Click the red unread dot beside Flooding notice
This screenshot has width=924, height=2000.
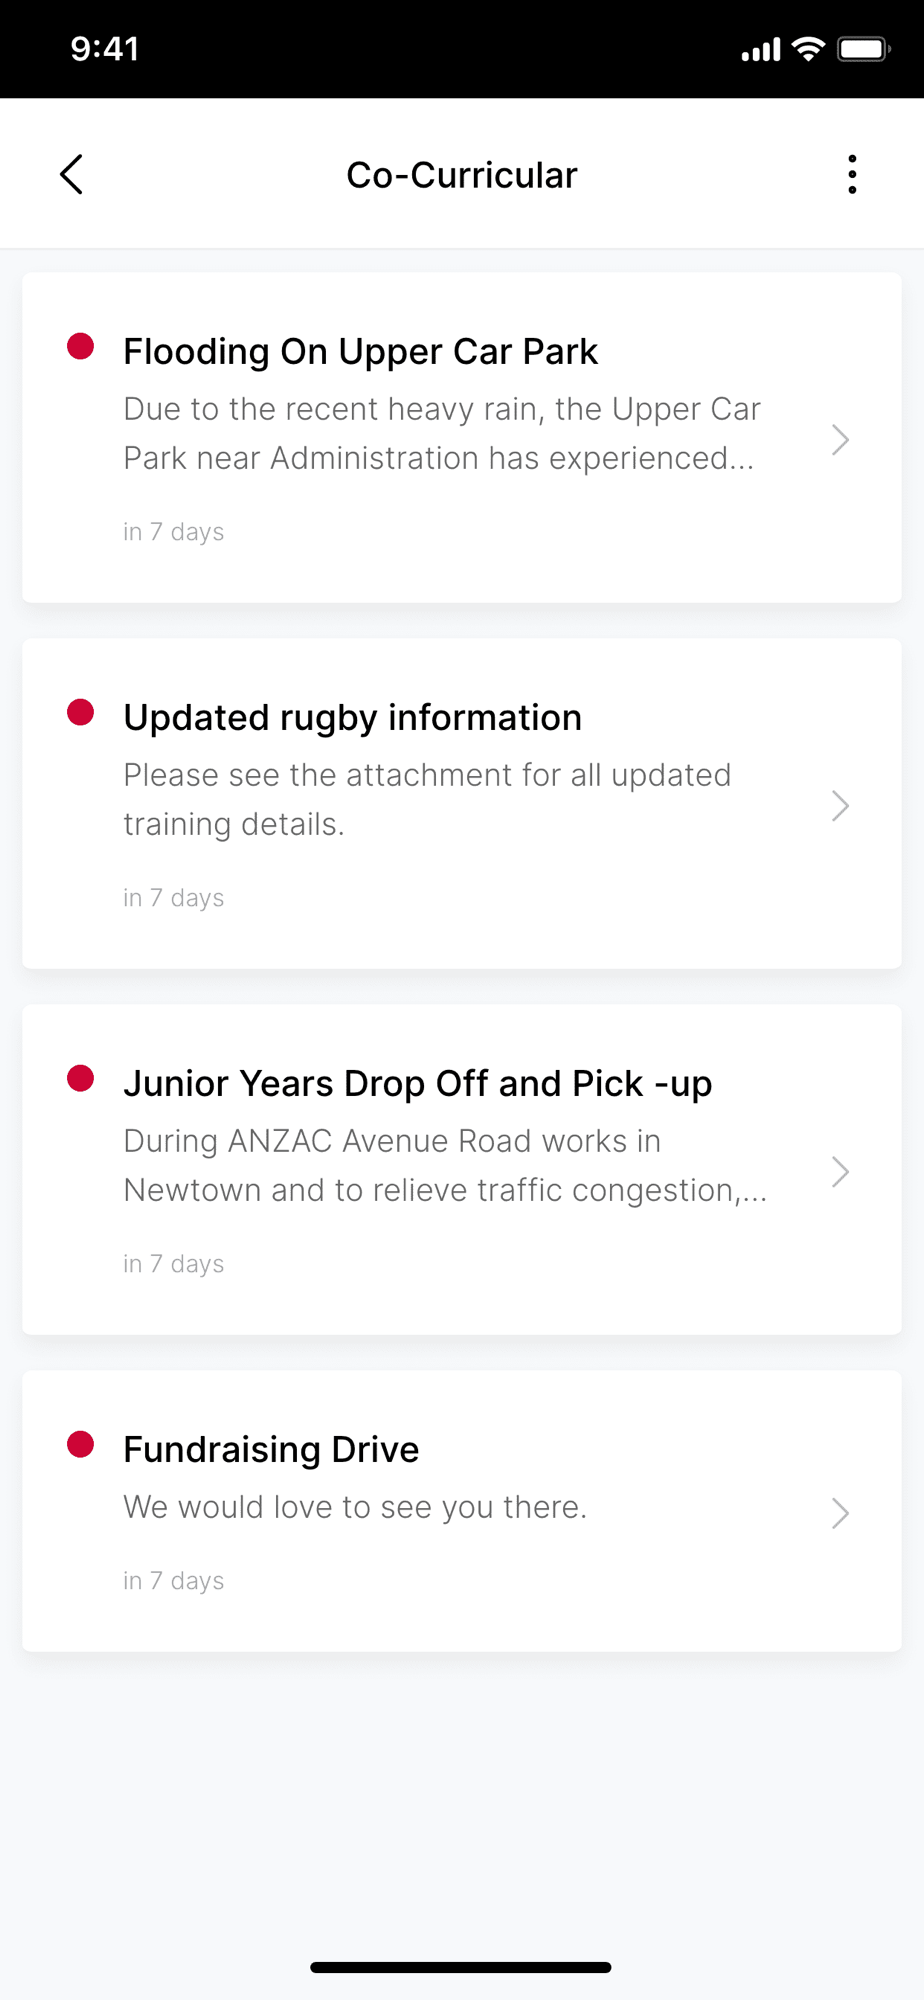click(x=81, y=347)
